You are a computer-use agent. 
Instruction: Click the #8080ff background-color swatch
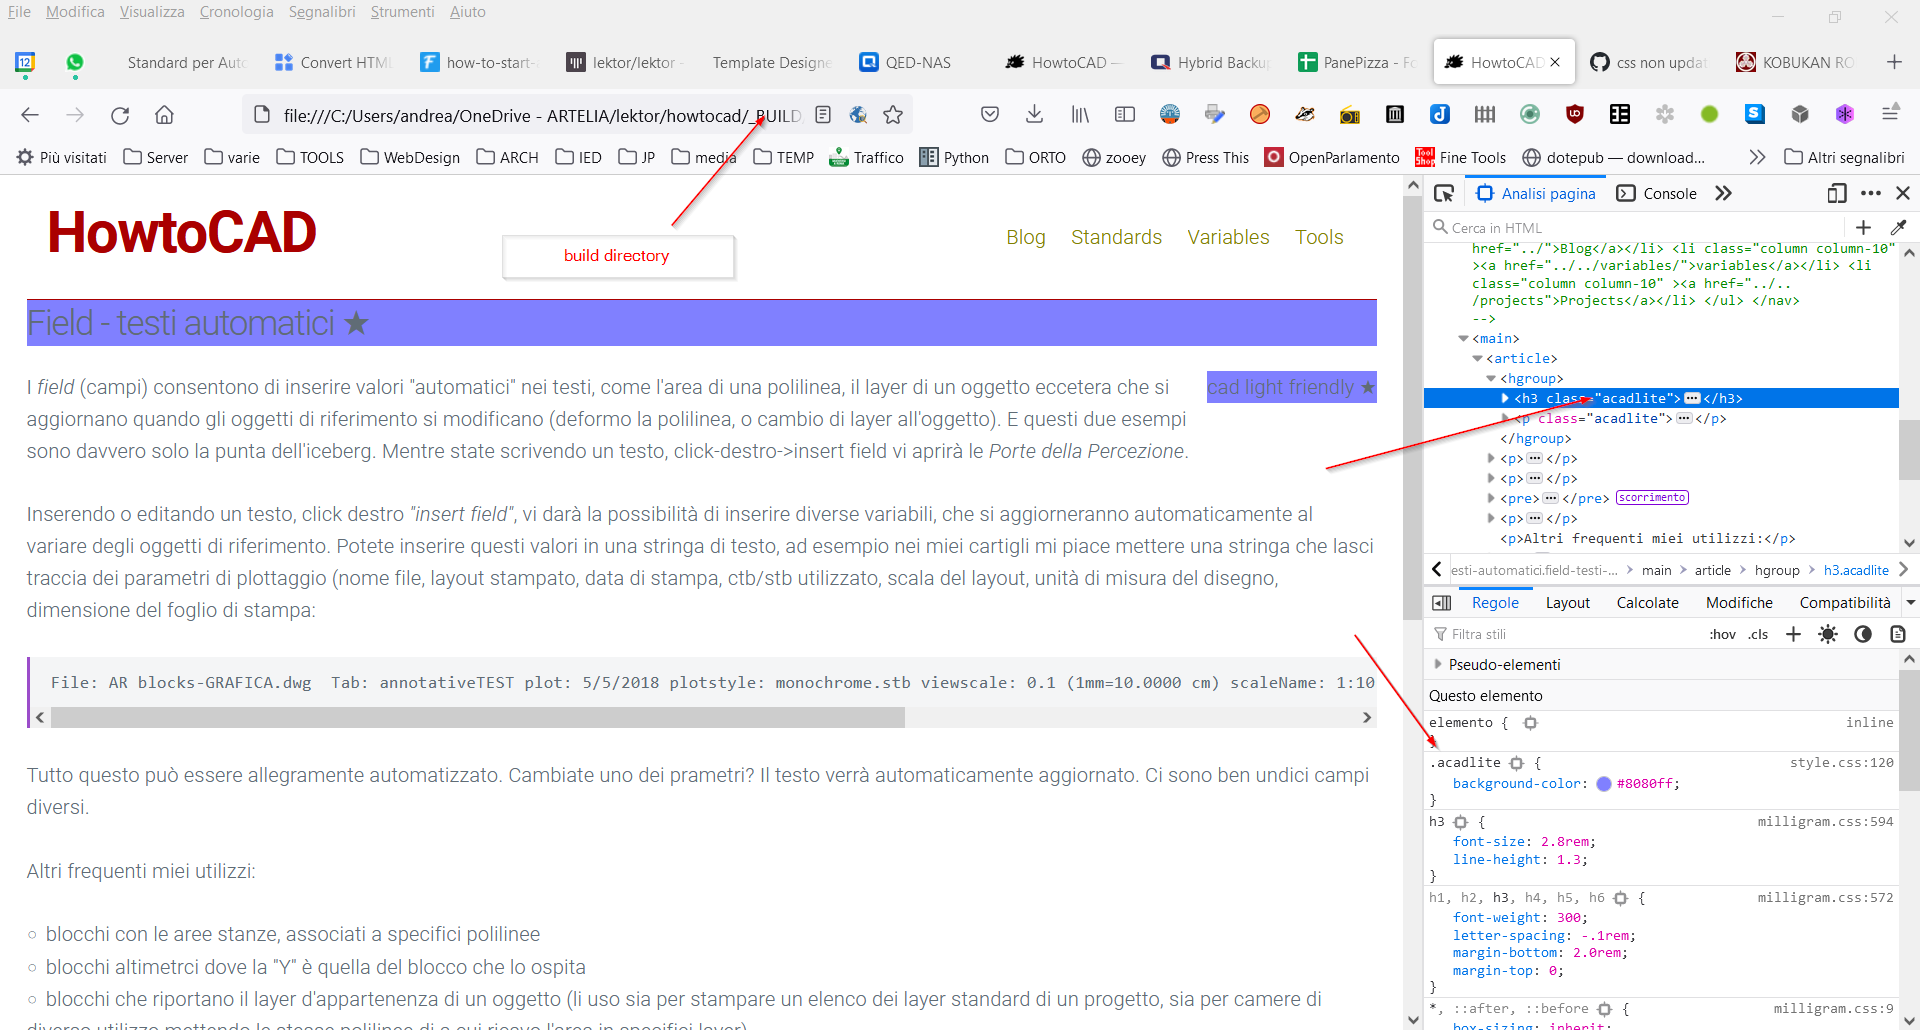[1604, 783]
